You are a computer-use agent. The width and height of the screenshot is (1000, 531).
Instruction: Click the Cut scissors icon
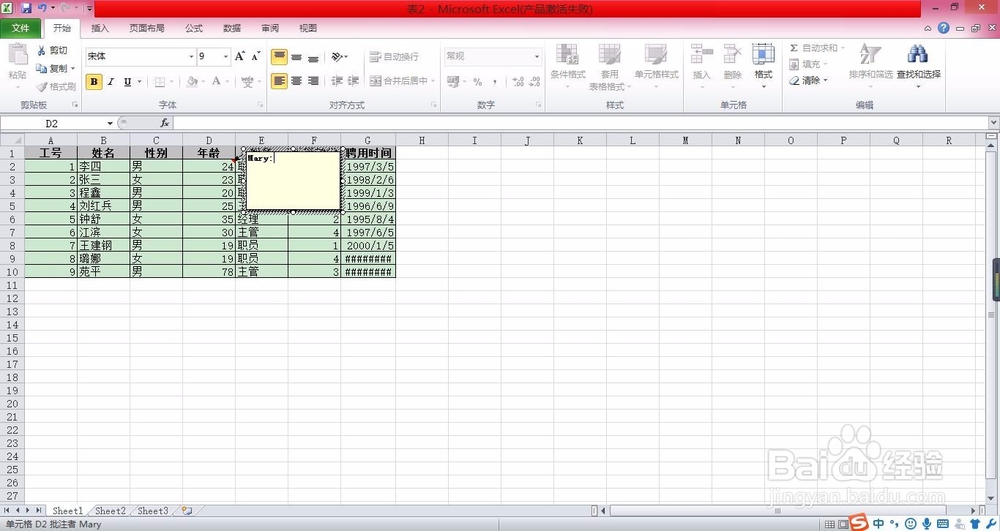pyautogui.click(x=41, y=50)
